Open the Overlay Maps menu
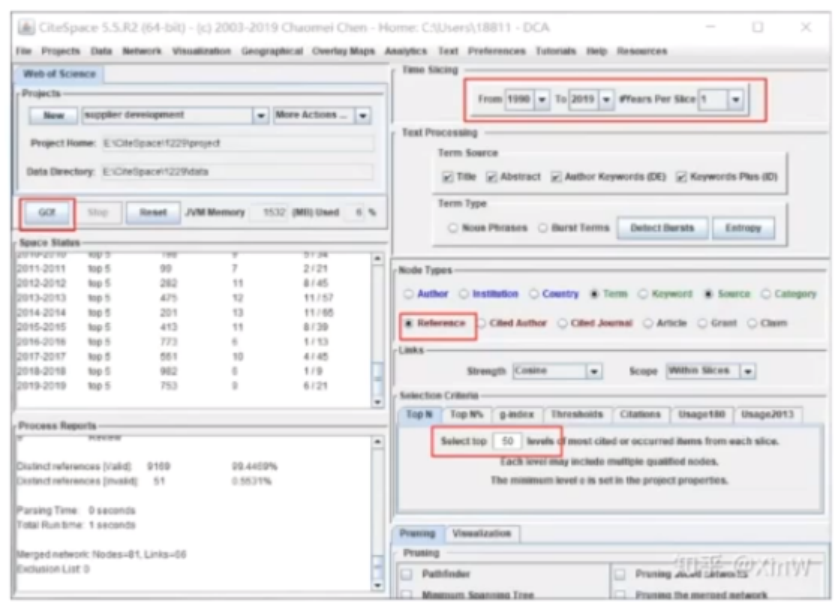836x605 pixels. [x=343, y=51]
